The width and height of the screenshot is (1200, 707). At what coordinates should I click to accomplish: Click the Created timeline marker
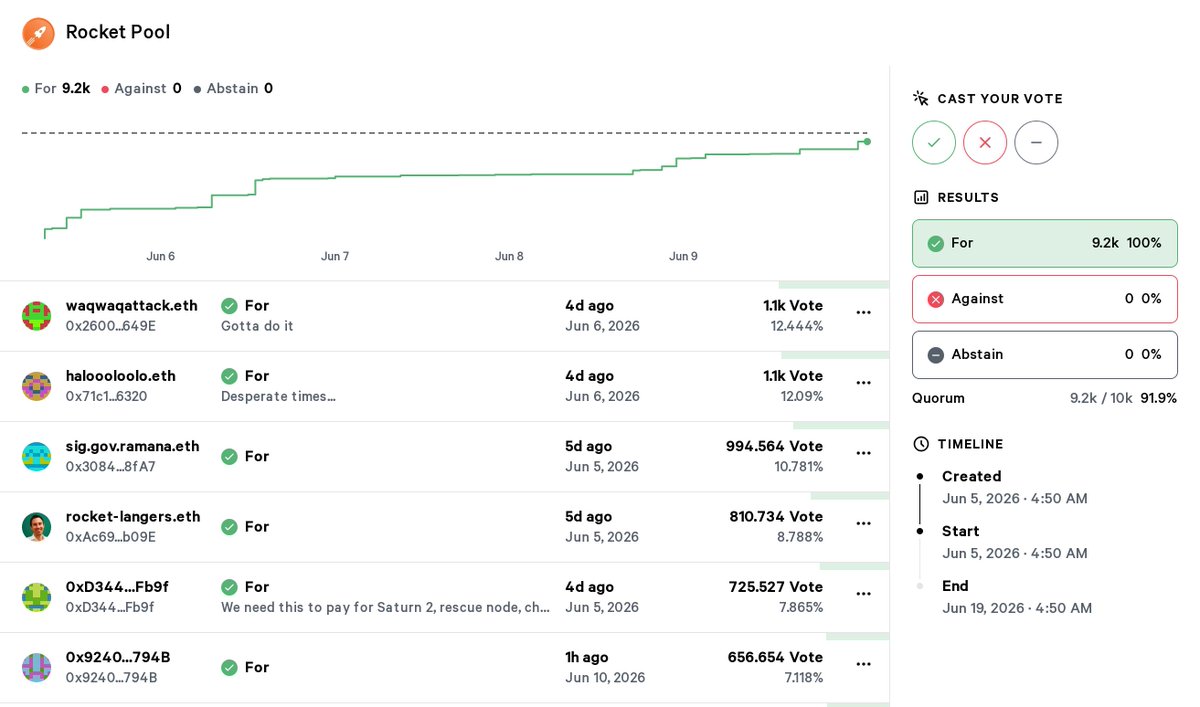point(920,477)
